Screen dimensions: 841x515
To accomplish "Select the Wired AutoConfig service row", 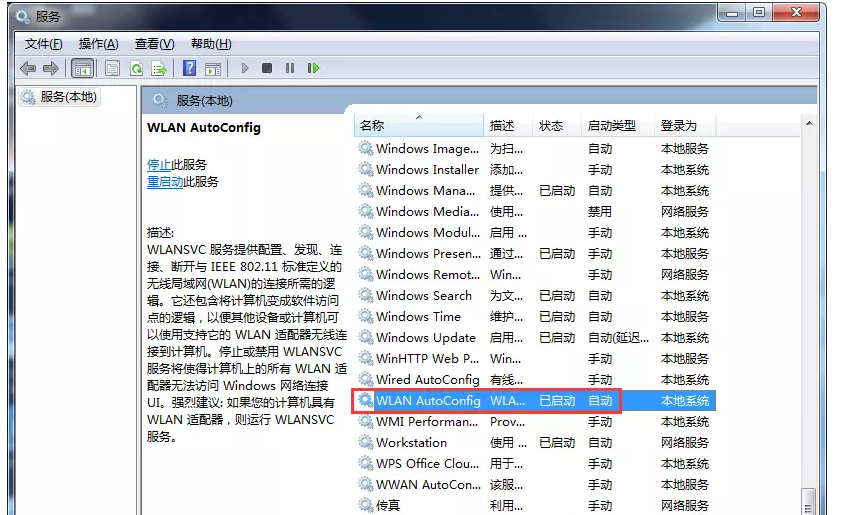I will (x=534, y=379).
